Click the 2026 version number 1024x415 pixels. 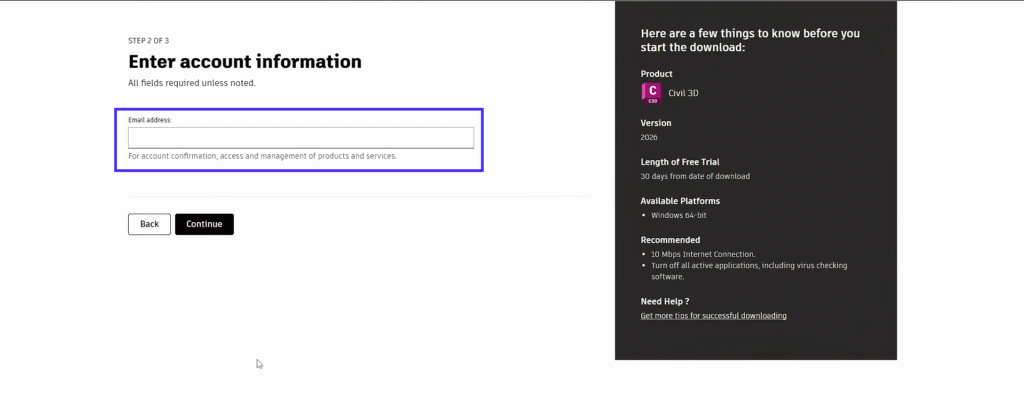point(649,137)
